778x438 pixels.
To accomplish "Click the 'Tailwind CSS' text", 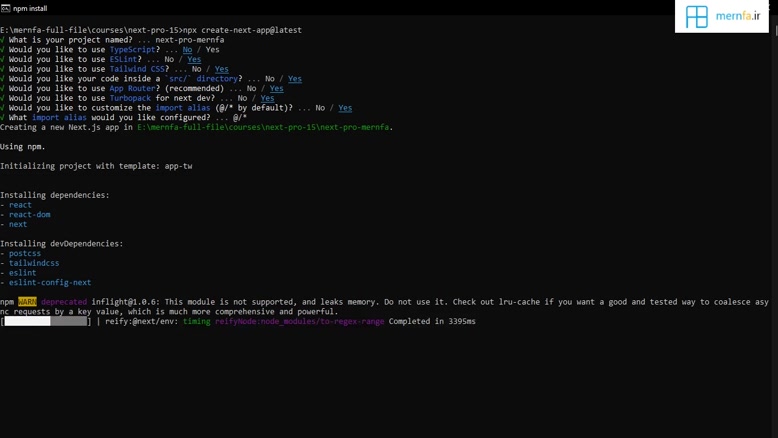I will click(x=137, y=69).
